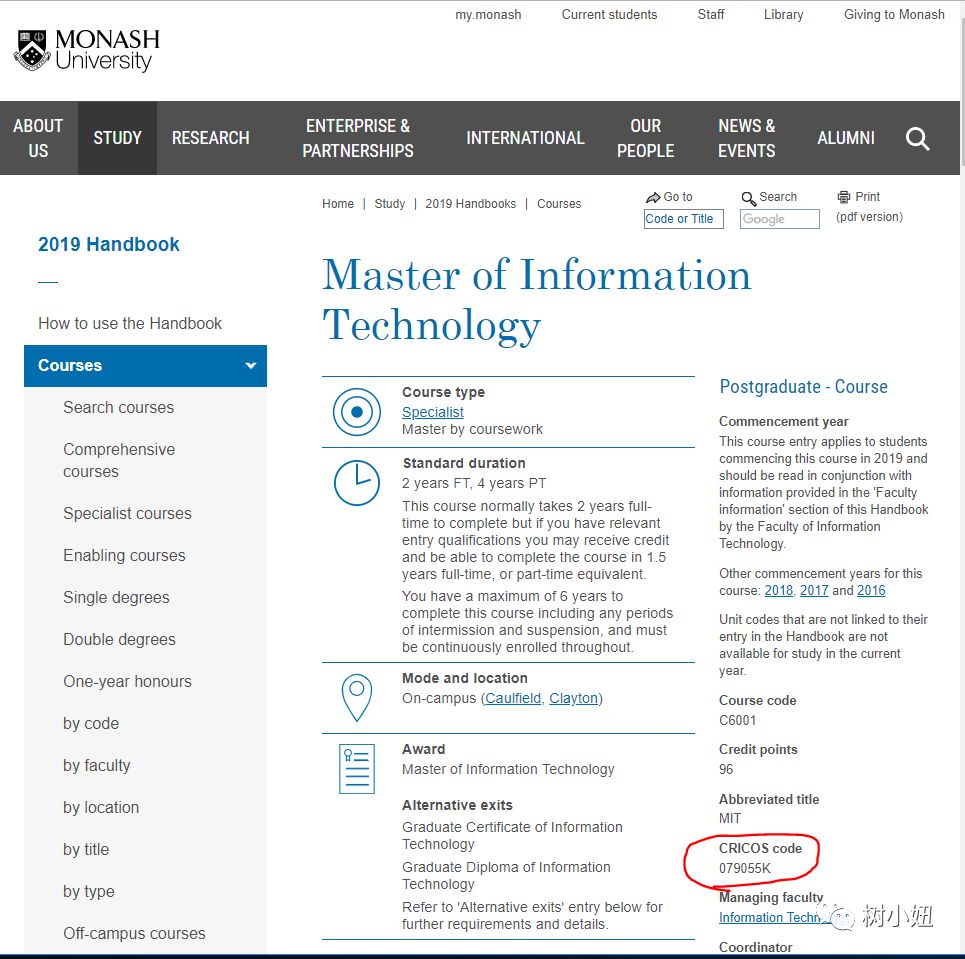Click the Go to arrow icon
Screen dimensions: 965x959
[x=652, y=198]
